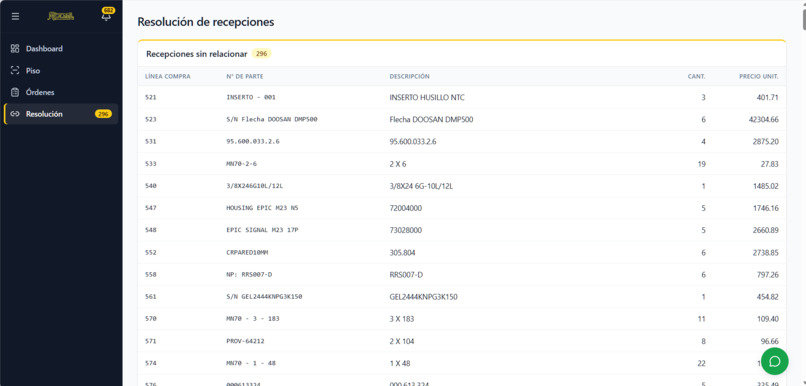This screenshot has height=386, width=806.
Task: Click the LÍNEA COMPRA column header
Action: coord(168,77)
